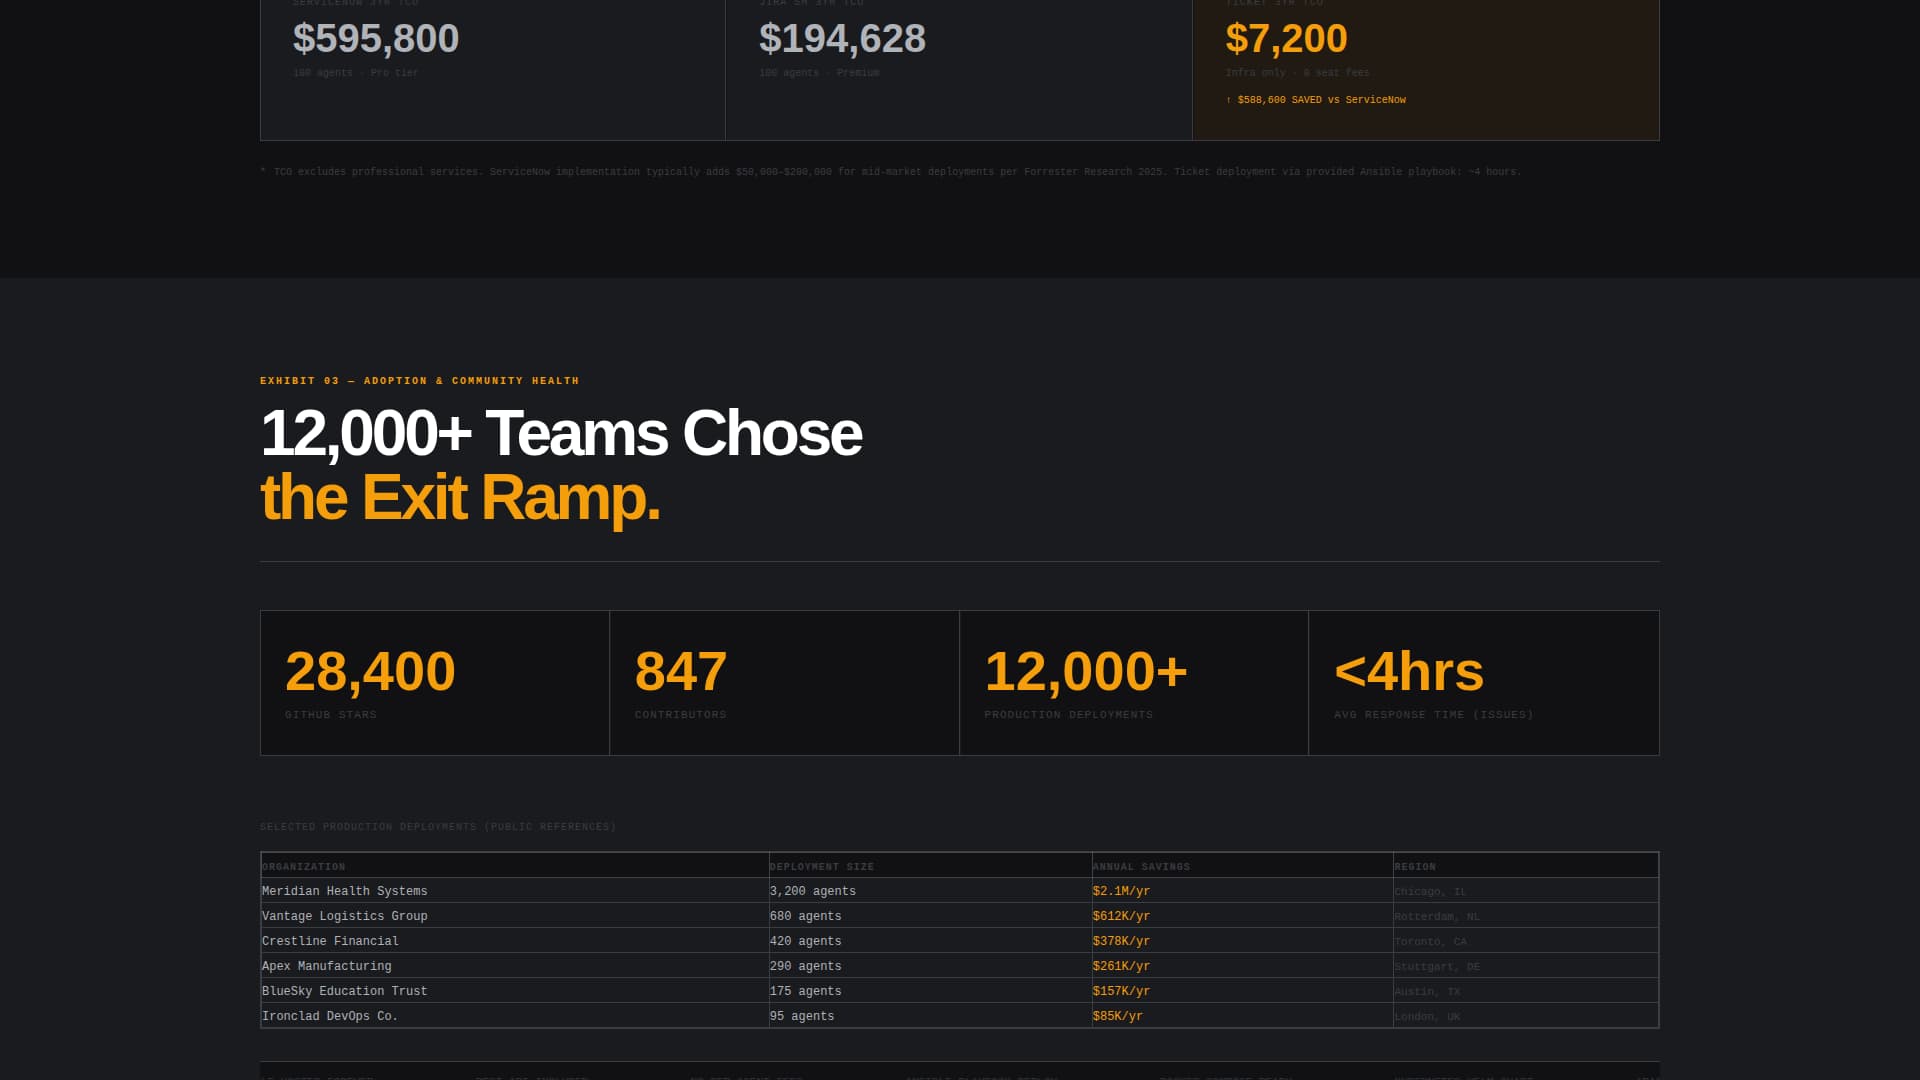The height and width of the screenshot is (1080, 1920).
Task: Select the Ironclad DevOps Co. row name
Action: pyautogui.click(x=330, y=1016)
